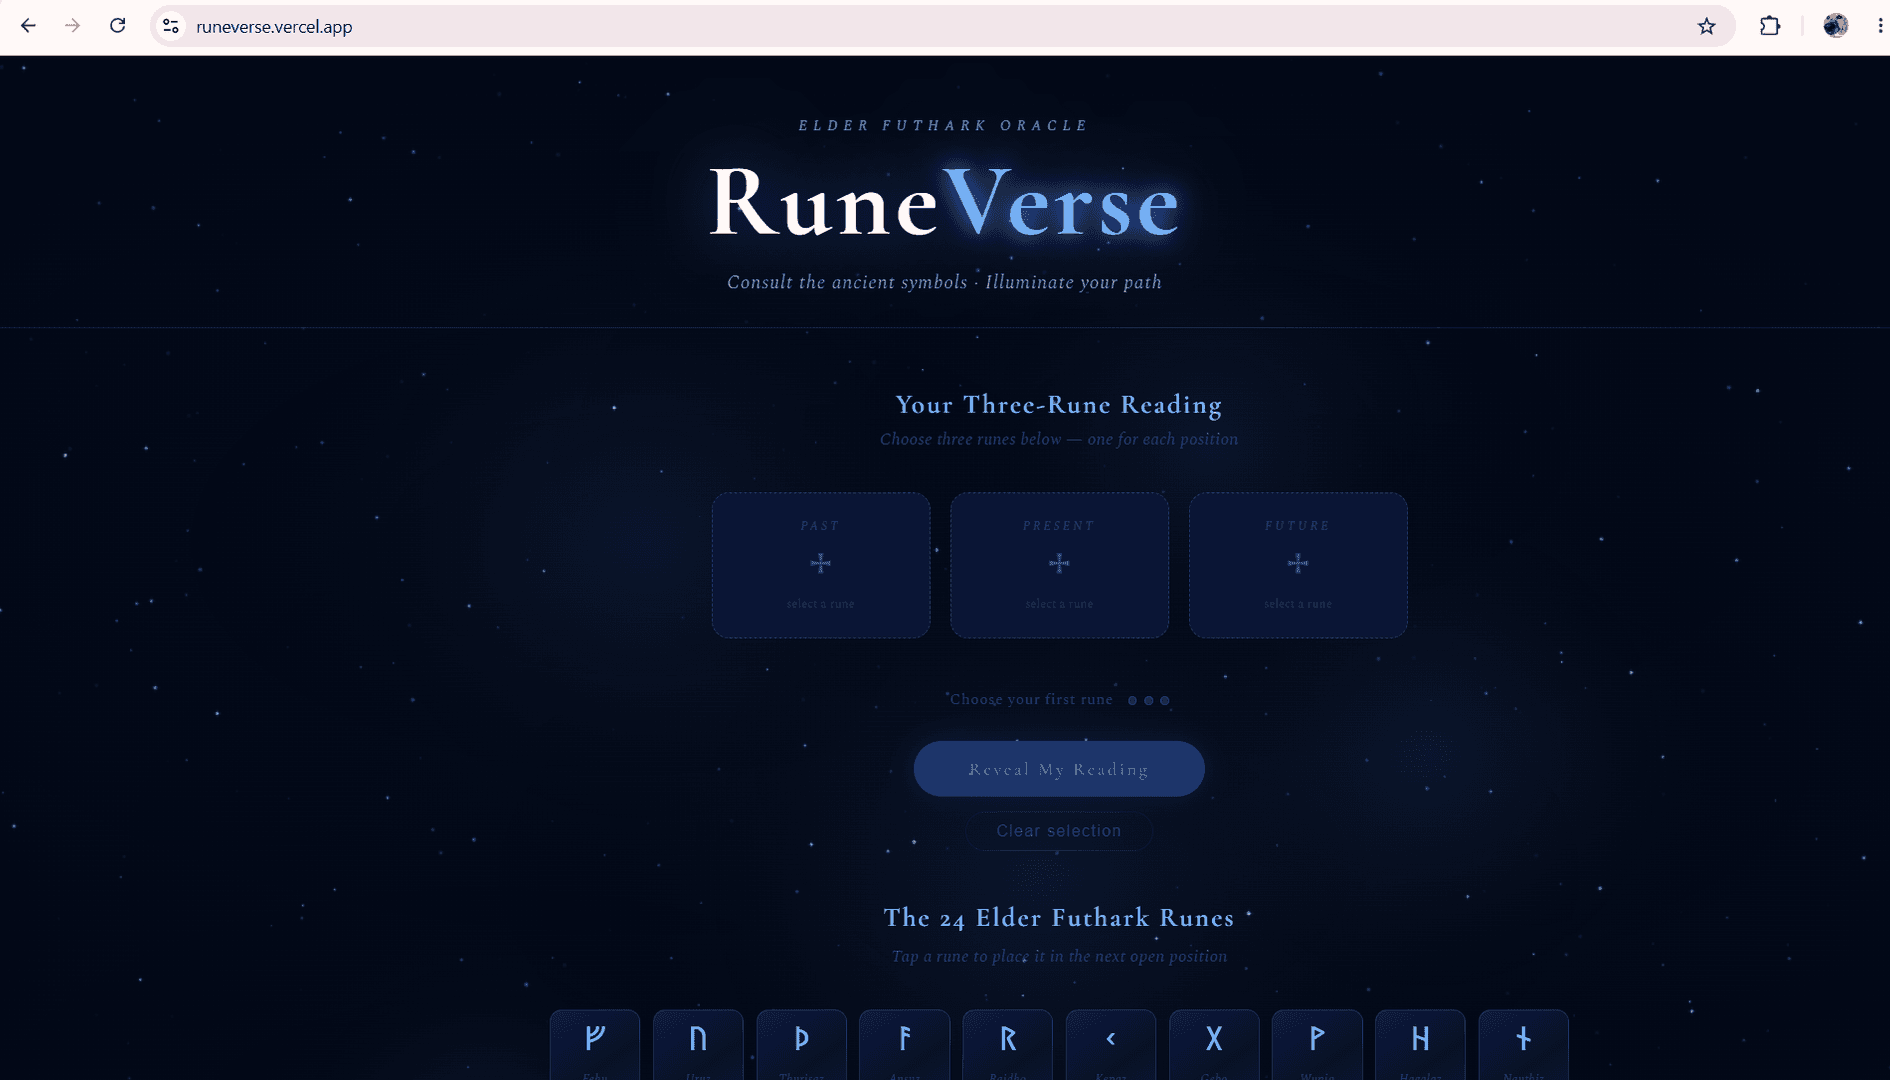Select the Nauthiz rune tile
1890x1080 pixels.
pyautogui.click(x=1523, y=1045)
